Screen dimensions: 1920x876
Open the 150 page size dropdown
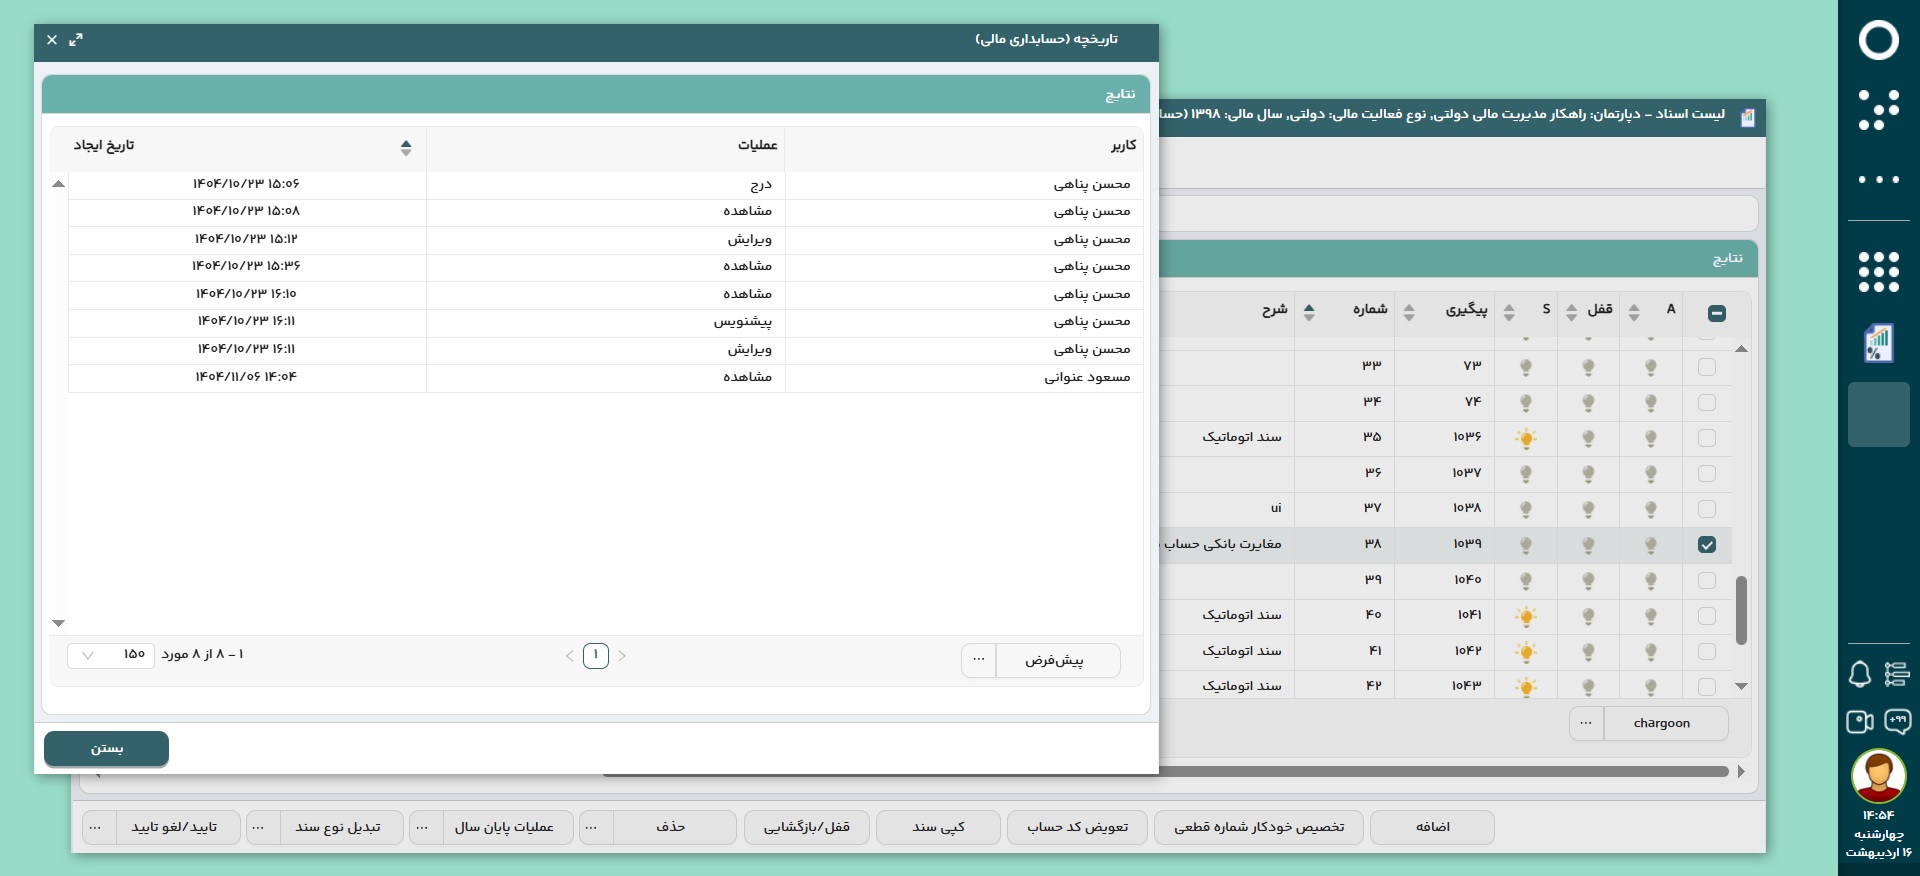pos(111,655)
